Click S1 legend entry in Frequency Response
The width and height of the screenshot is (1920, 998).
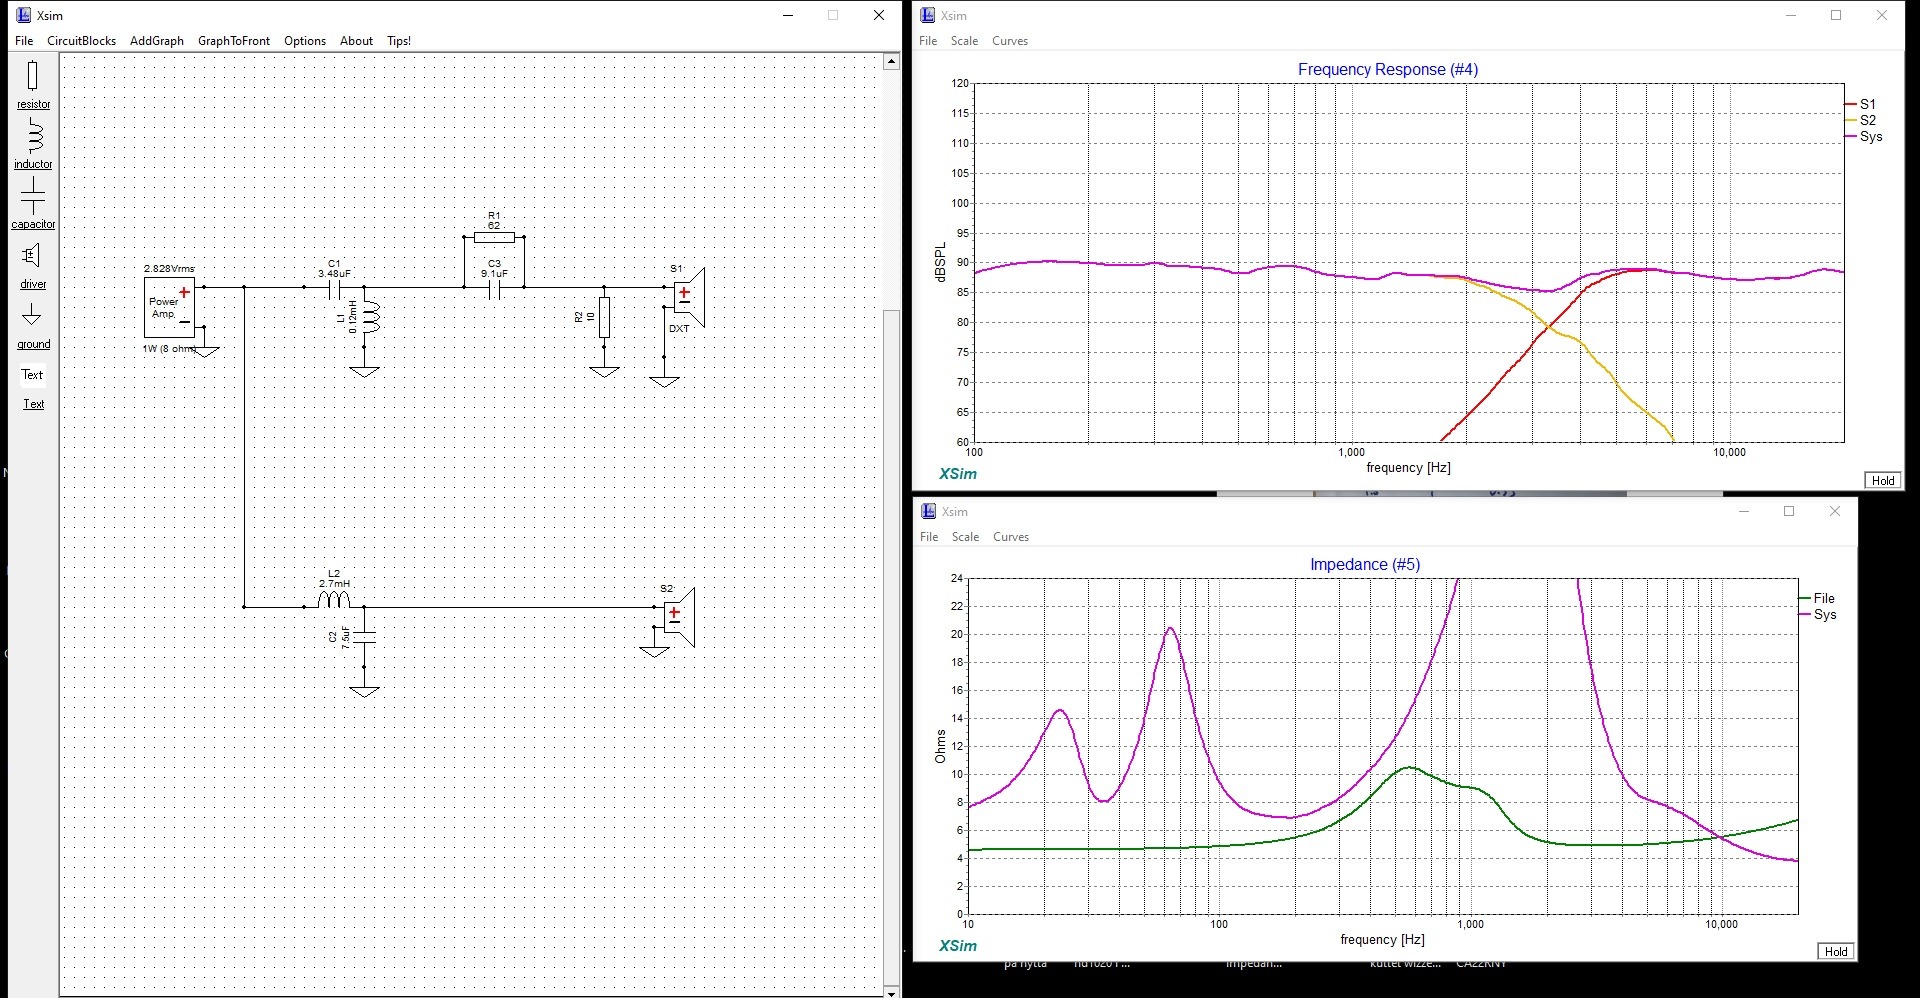[x=1861, y=104]
